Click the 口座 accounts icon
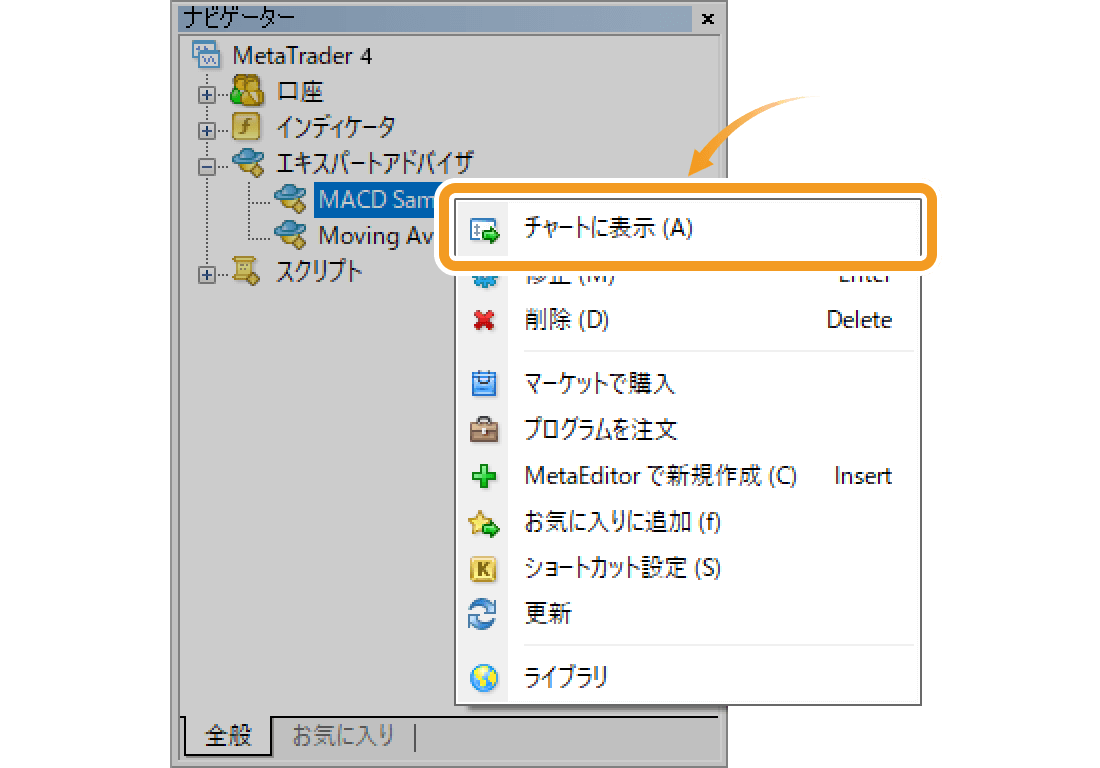Screen dimensions: 1100x768 [x=247, y=90]
